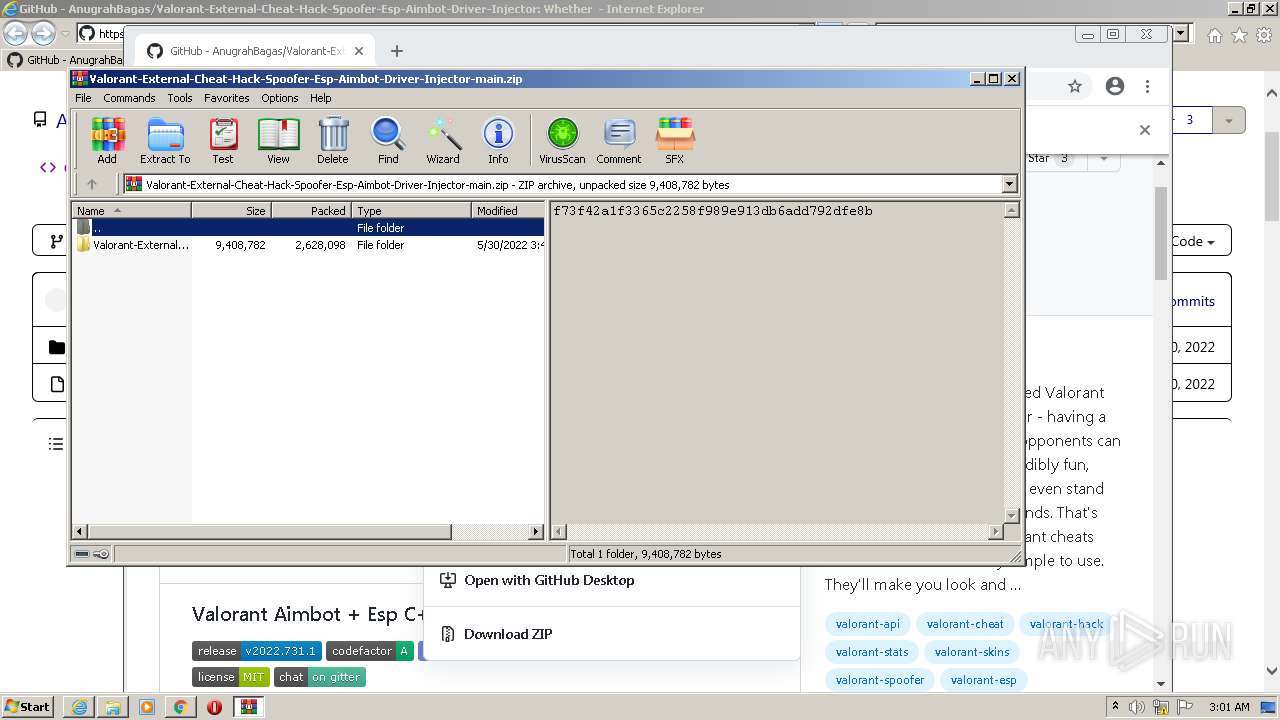The image size is (1280, 720).
Task: Open the Comment tool
Action: [x=619, y=140]
